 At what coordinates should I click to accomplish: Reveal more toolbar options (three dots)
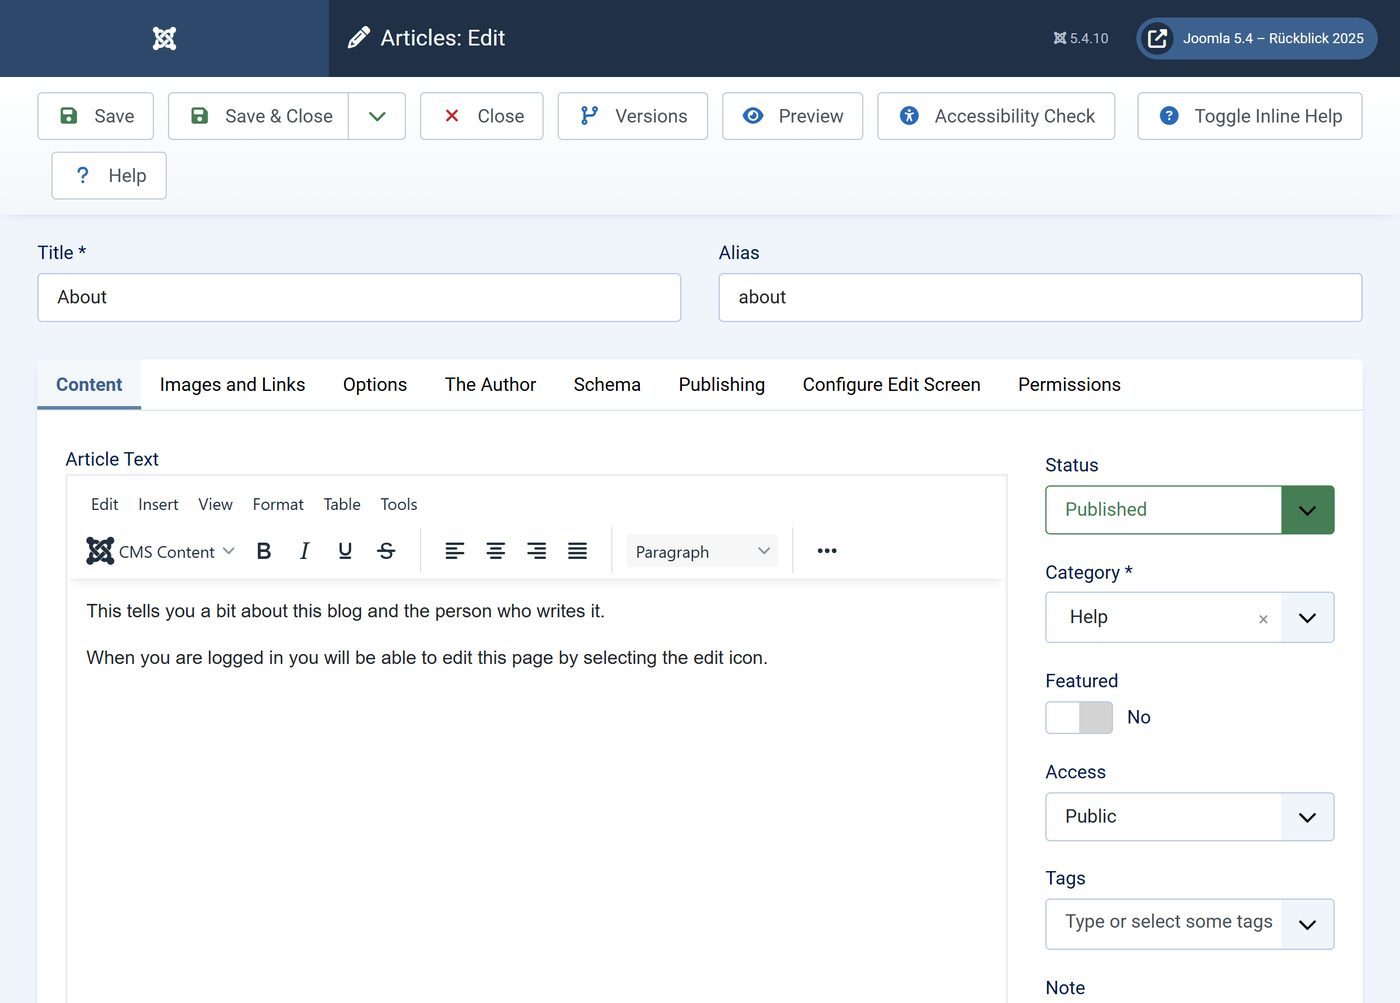click(x=827, y=551)
